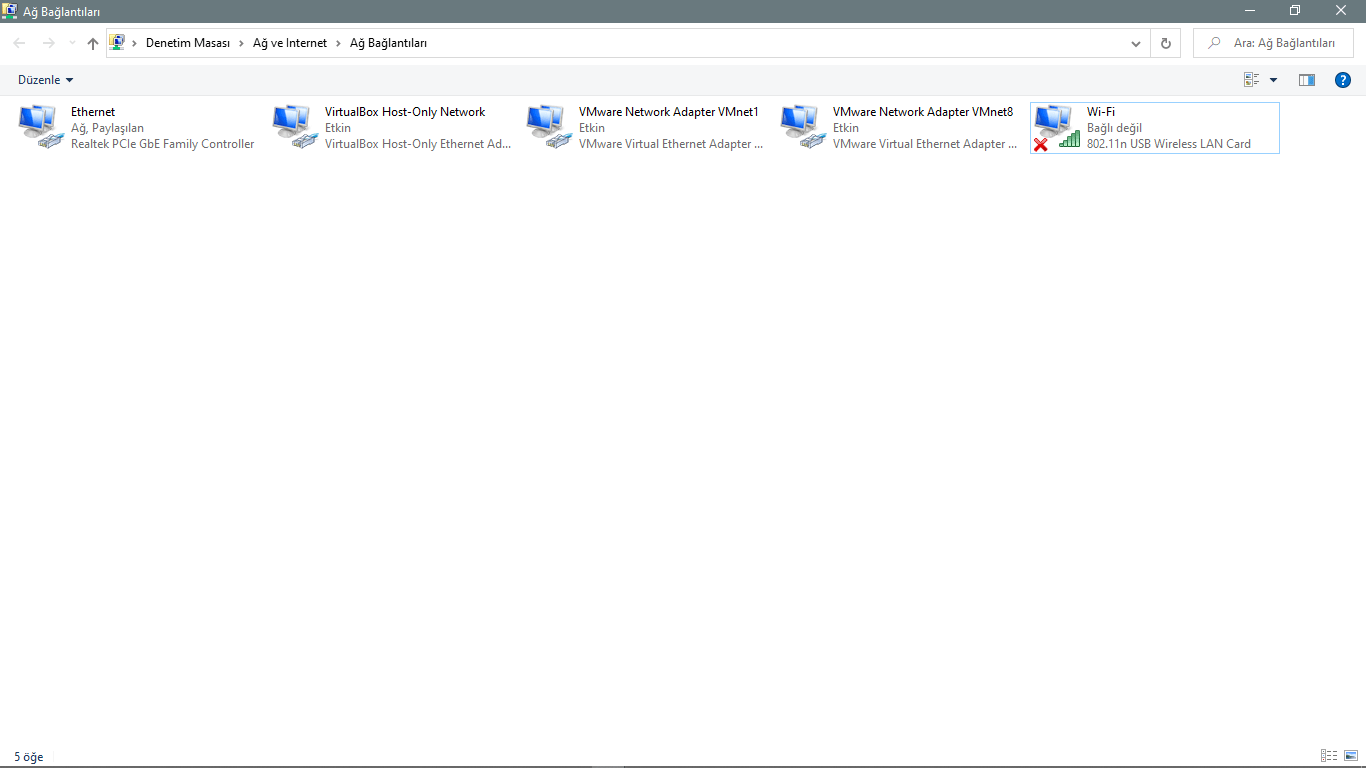Expand the address bar history dropdown

[1136, 43]
